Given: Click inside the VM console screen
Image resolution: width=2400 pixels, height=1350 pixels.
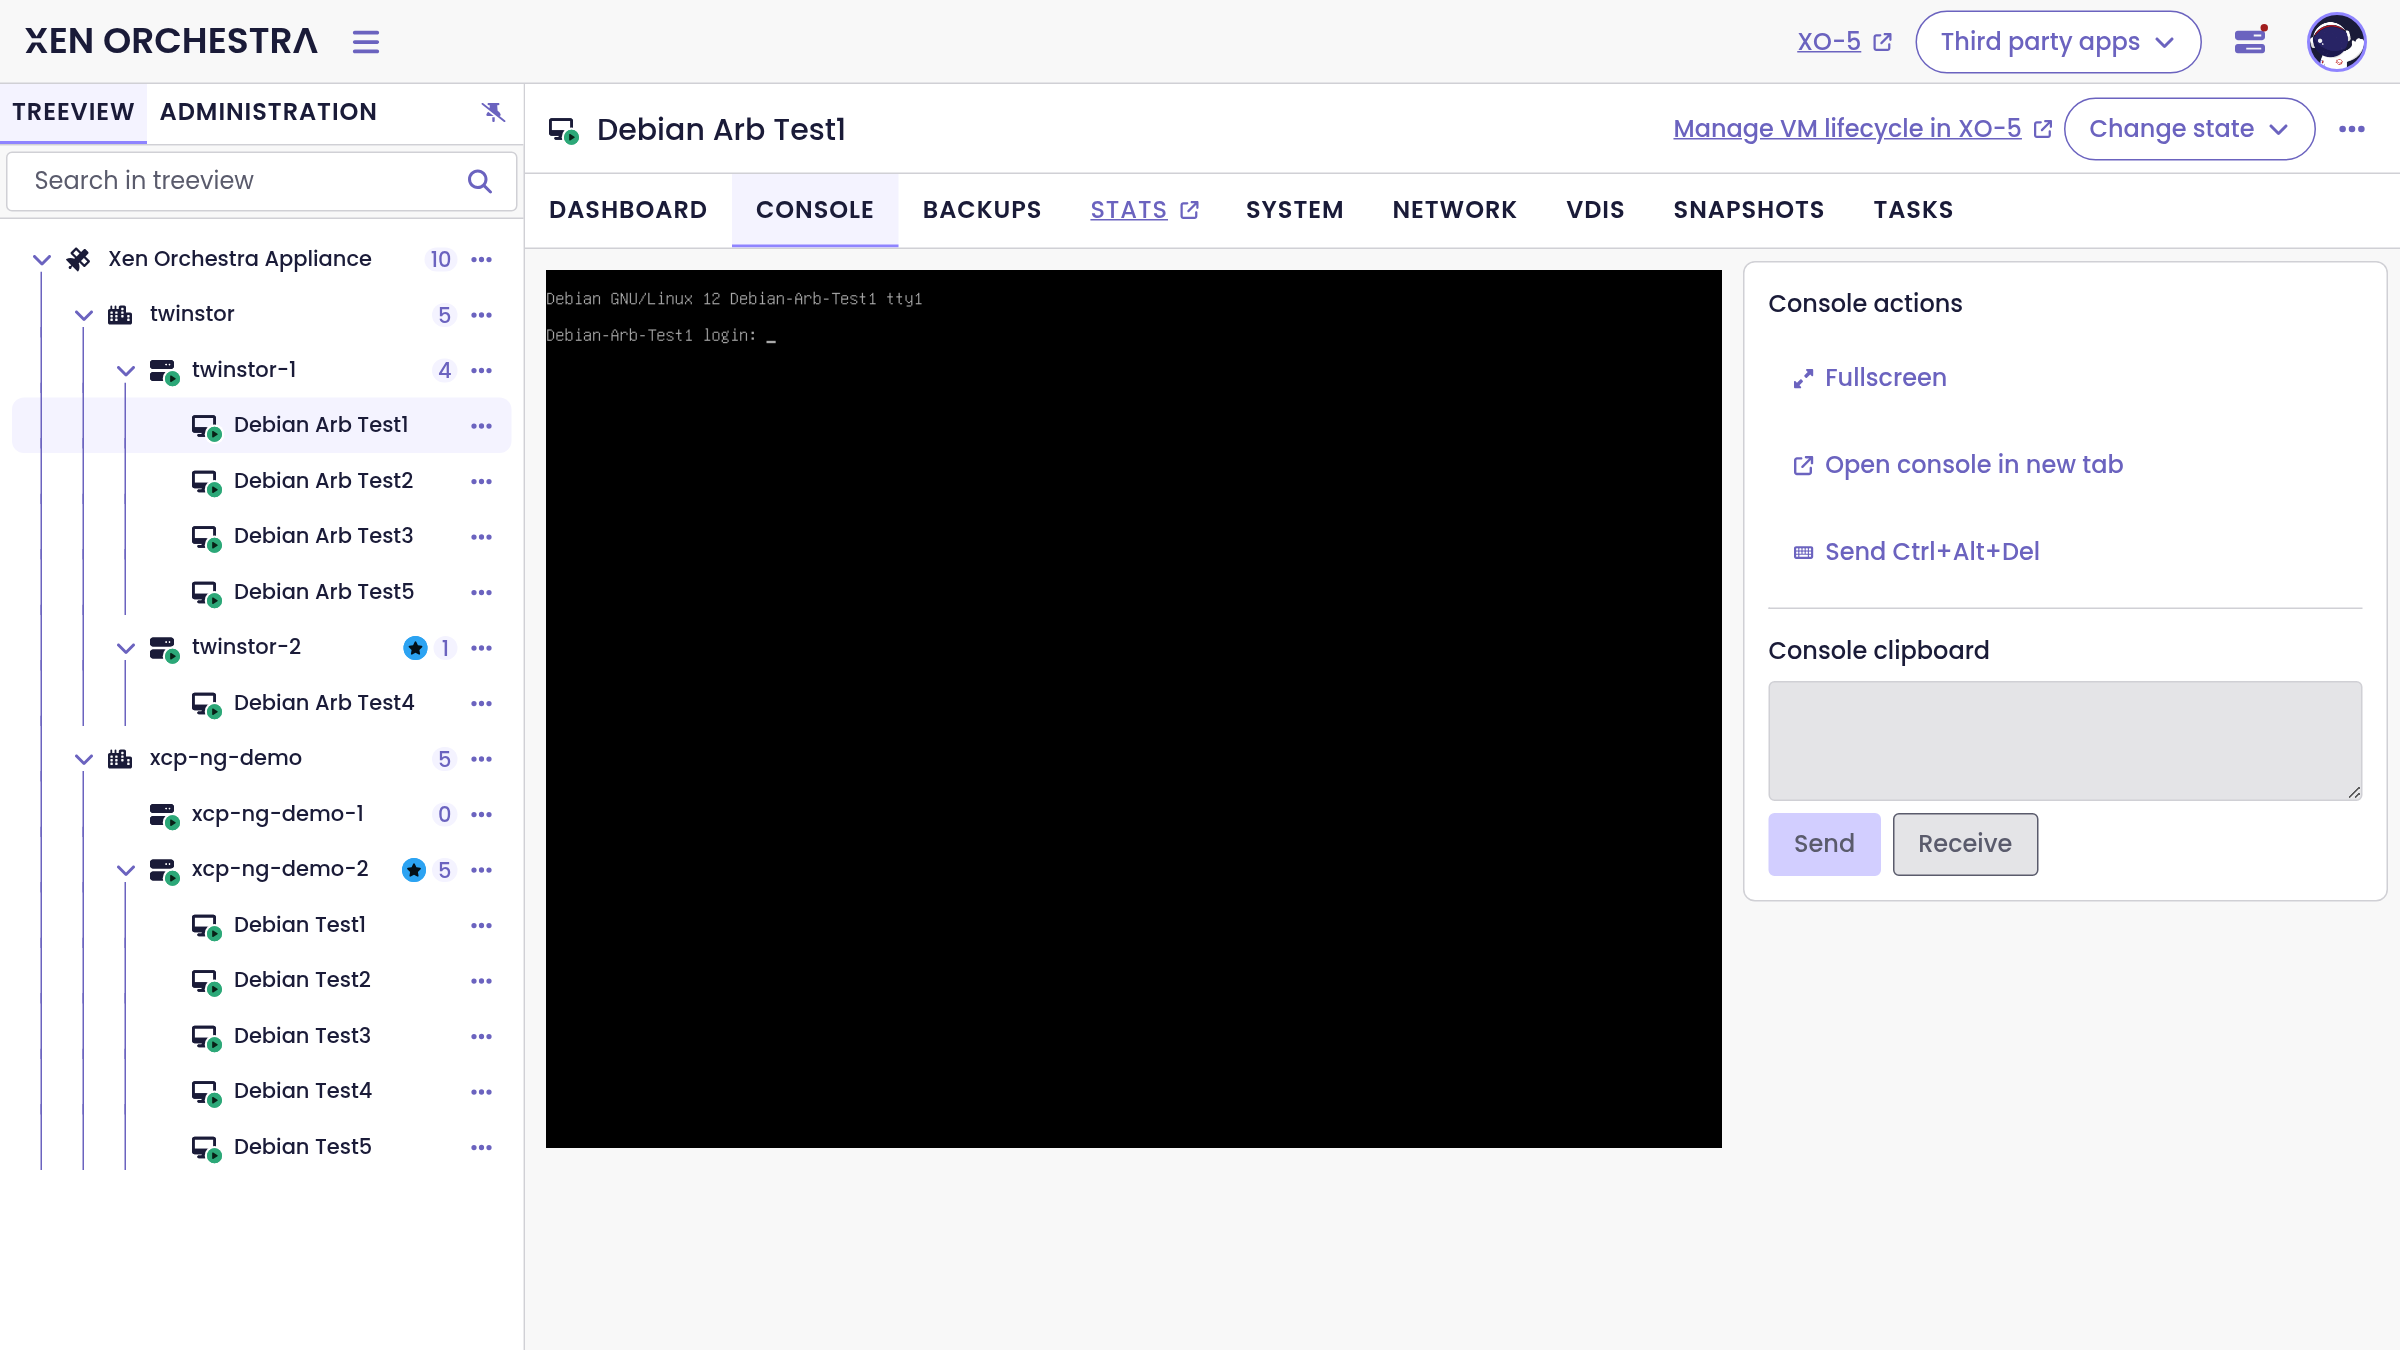Looking at the screenshot, I should 1134,709.
